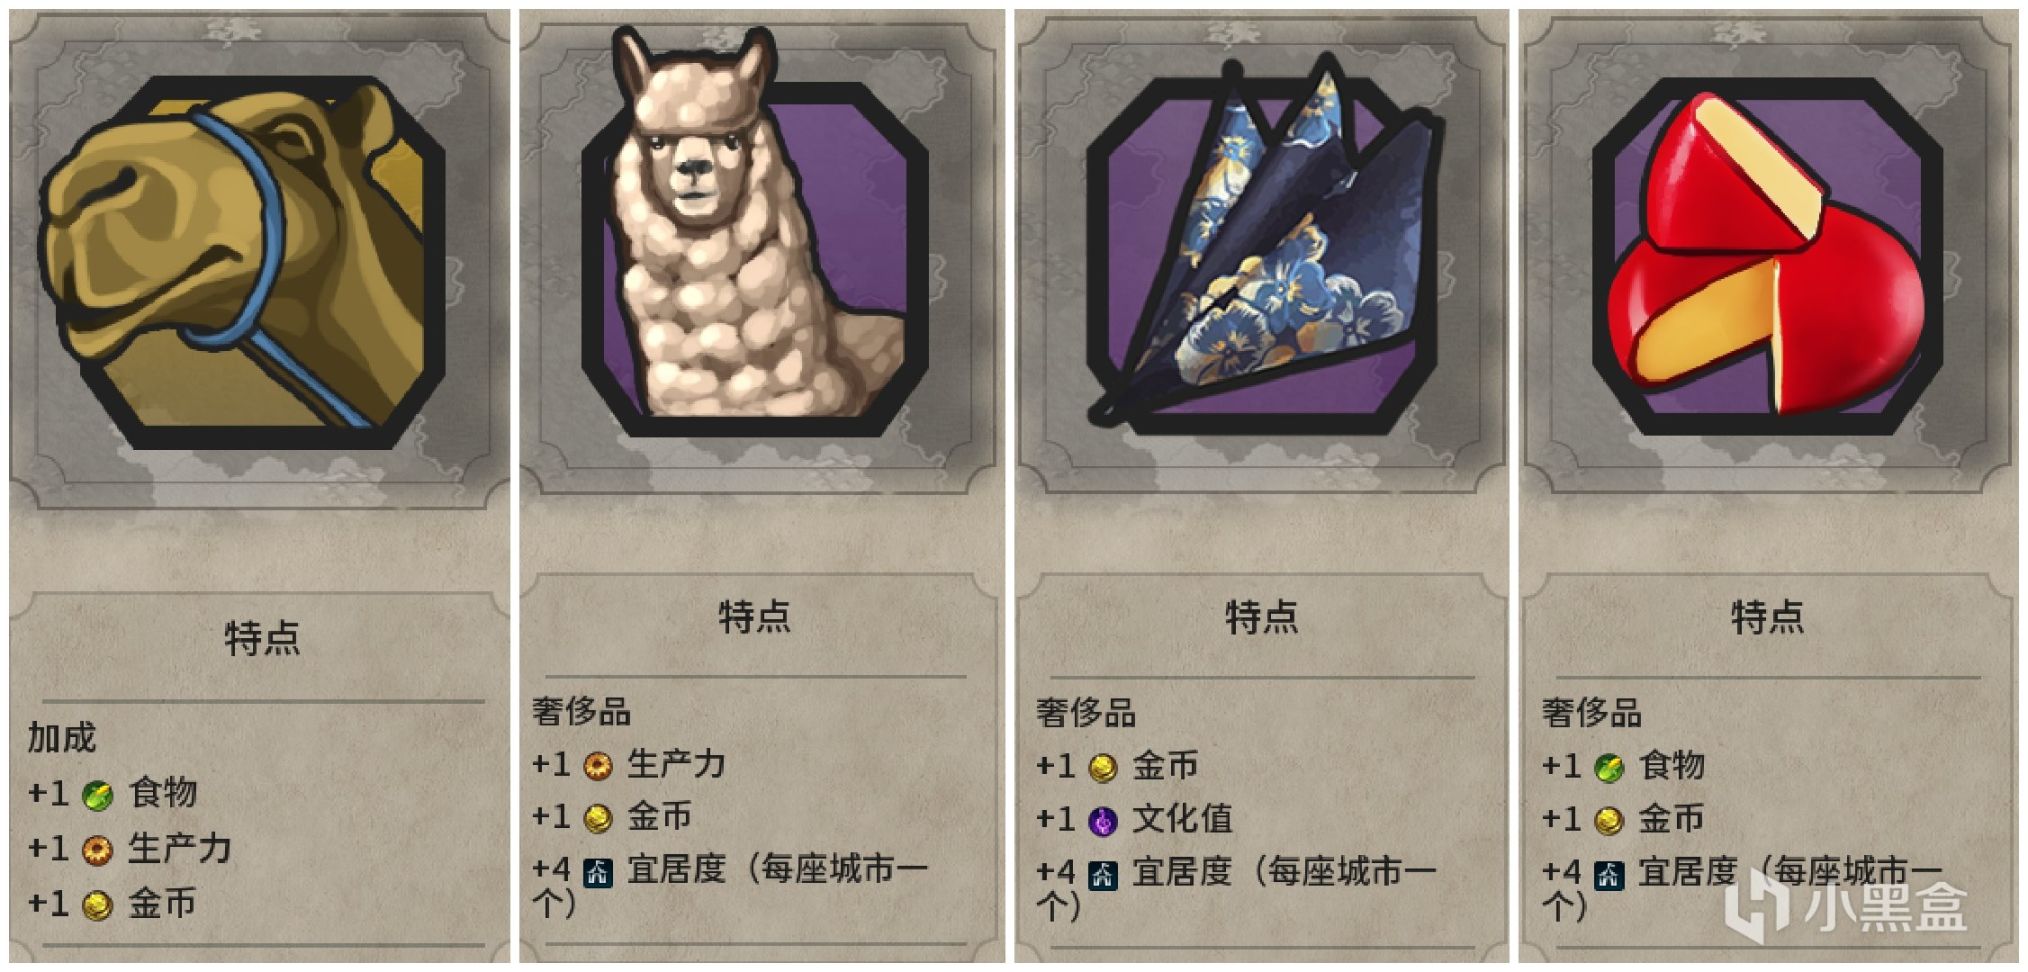Screen dimensions: 2028x972
Task: Click the production icon on the alpaca card
Action: (597, 766)
